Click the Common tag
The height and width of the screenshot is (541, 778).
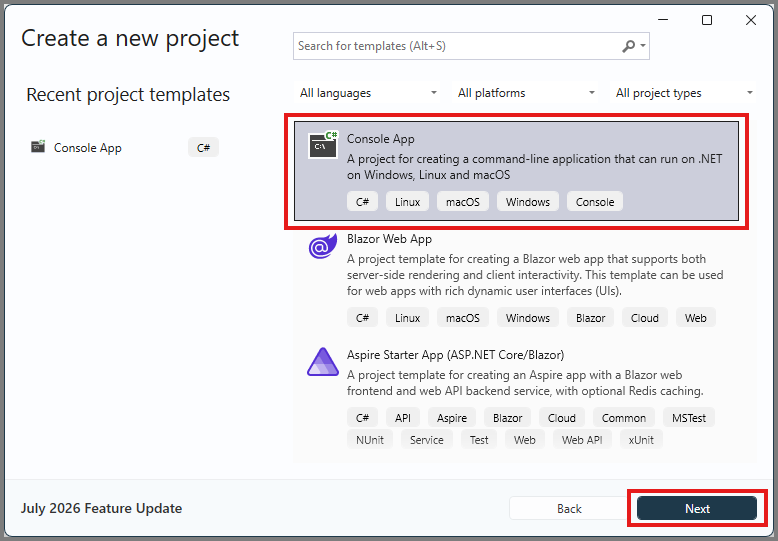624,418
